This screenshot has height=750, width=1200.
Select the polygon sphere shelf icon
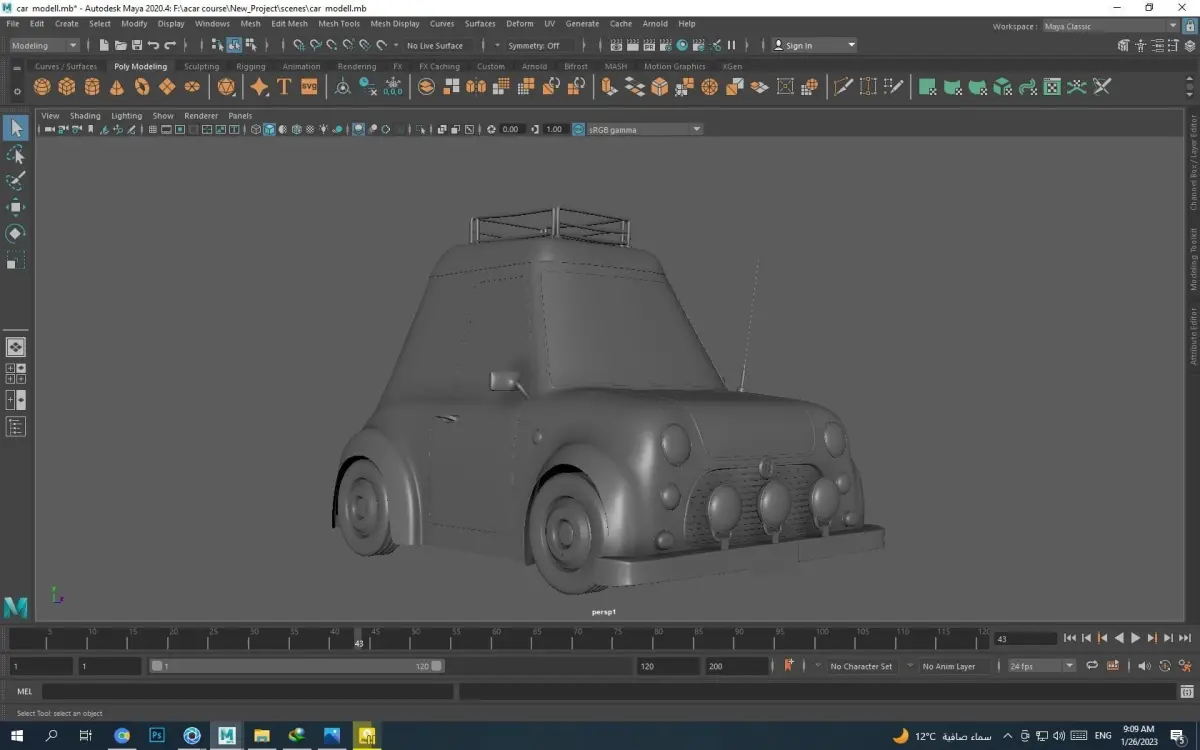pos(42,87)
